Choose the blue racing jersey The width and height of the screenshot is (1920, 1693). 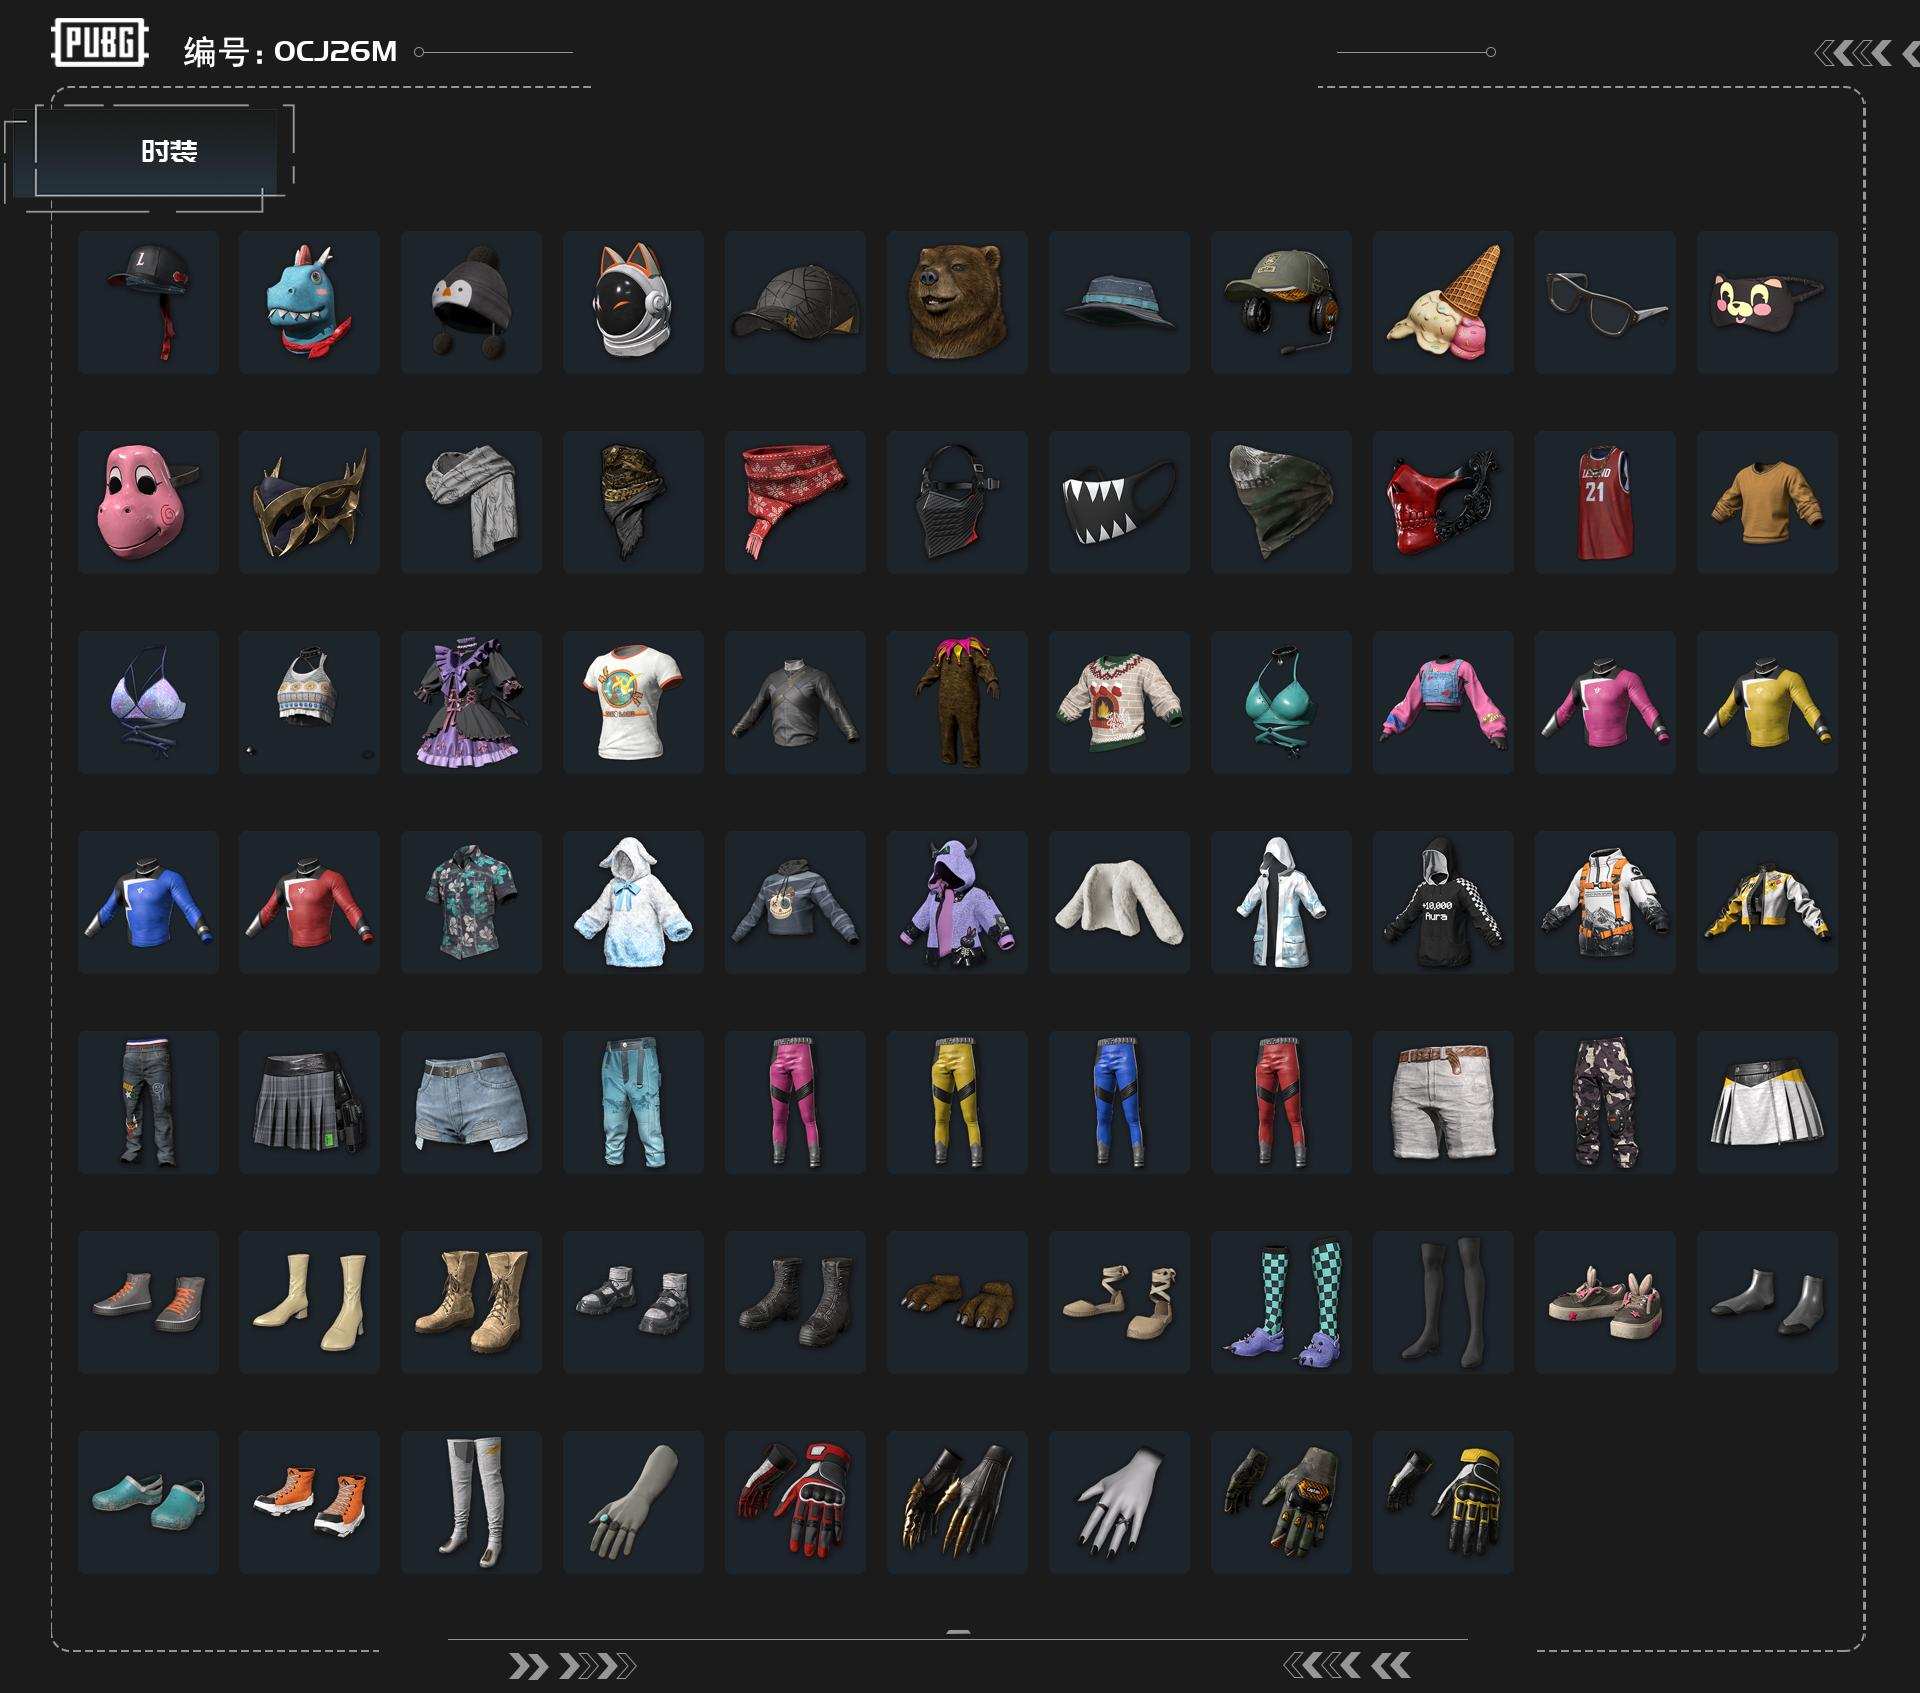148,902
